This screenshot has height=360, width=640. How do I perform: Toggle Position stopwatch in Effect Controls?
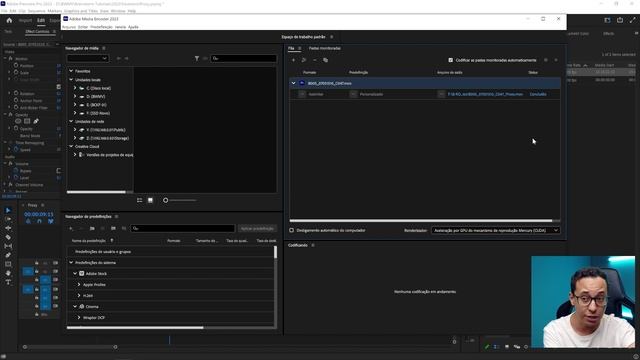[16, 65]
